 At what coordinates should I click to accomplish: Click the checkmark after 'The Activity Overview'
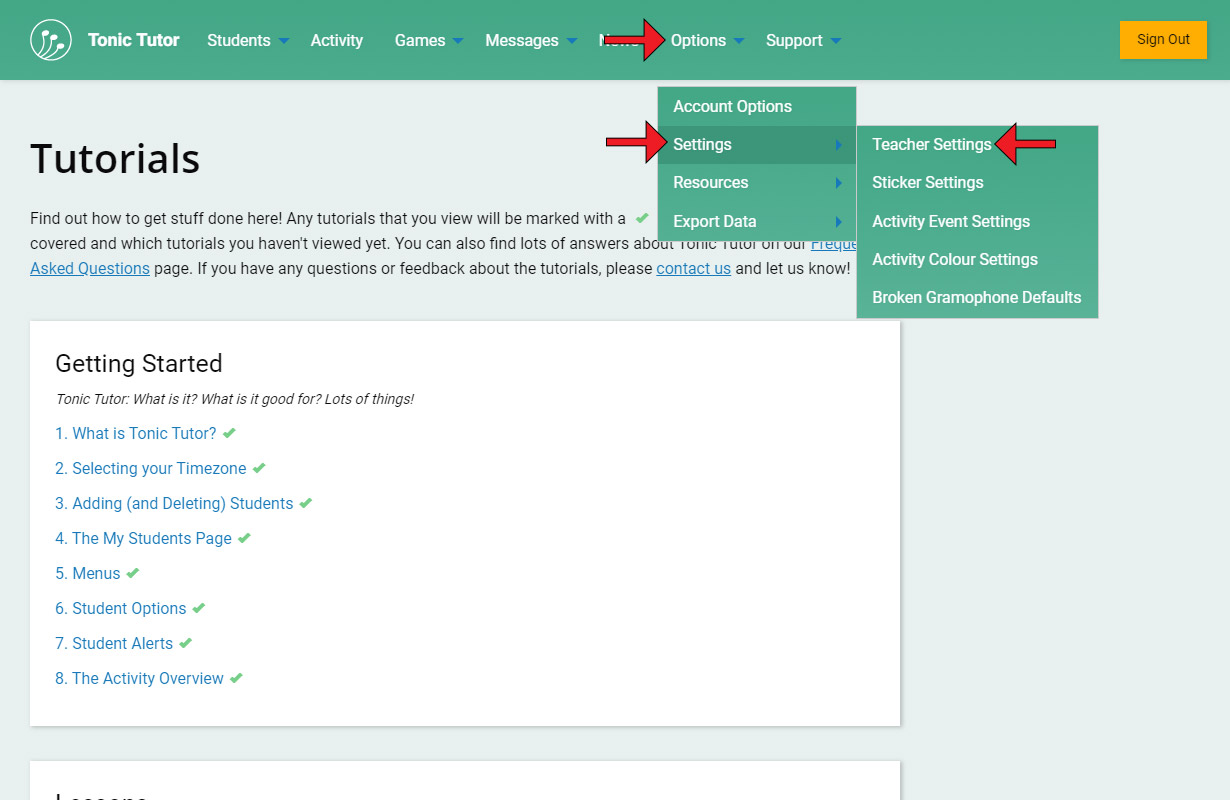[x=236, y=678]
